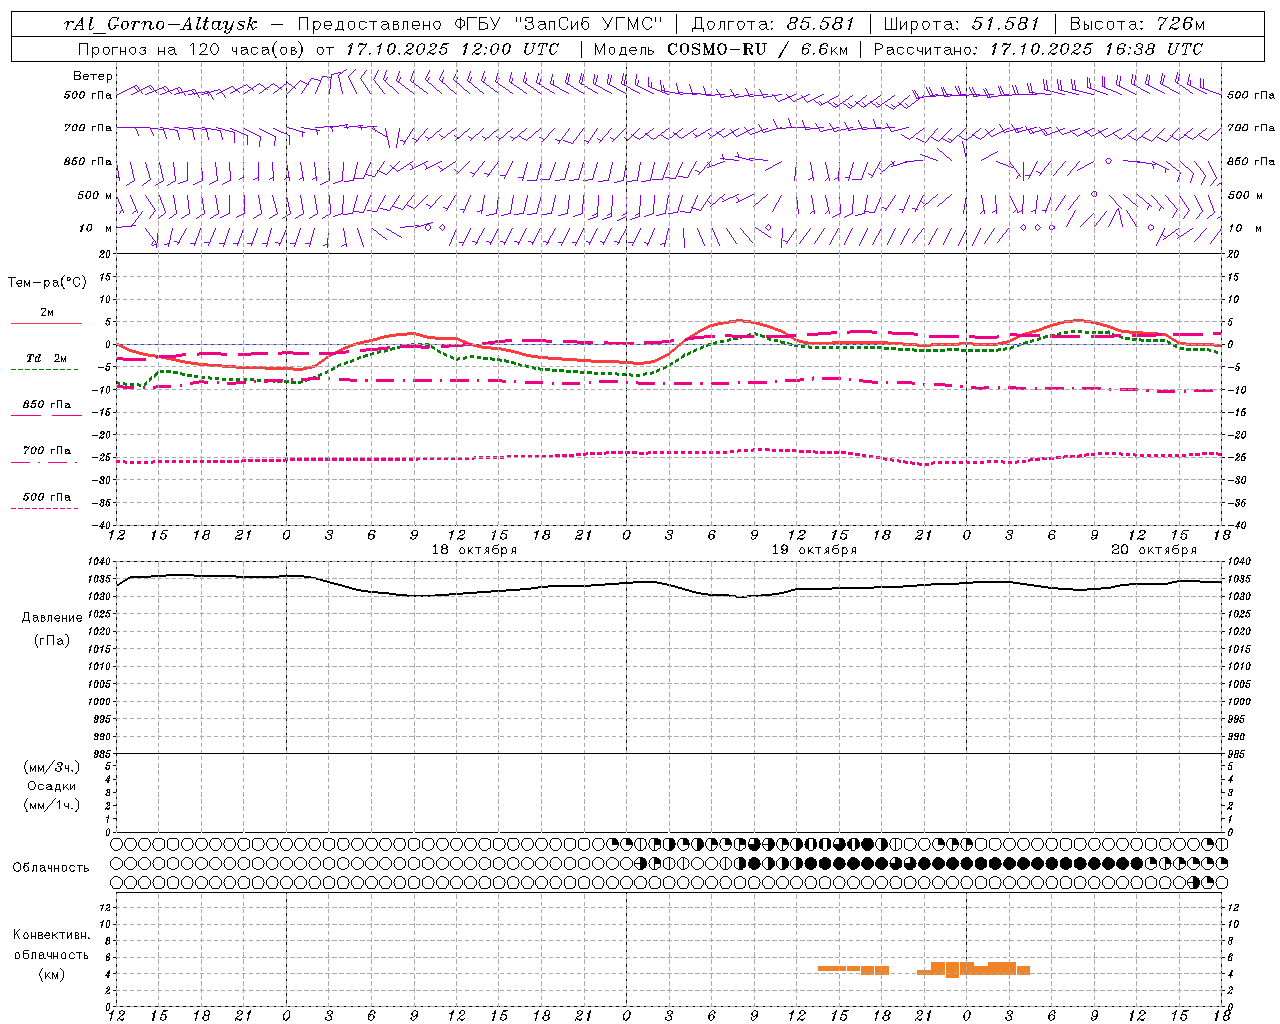
Task: Click '700 гПа' in the temperature legend
Action: (47, 451)
